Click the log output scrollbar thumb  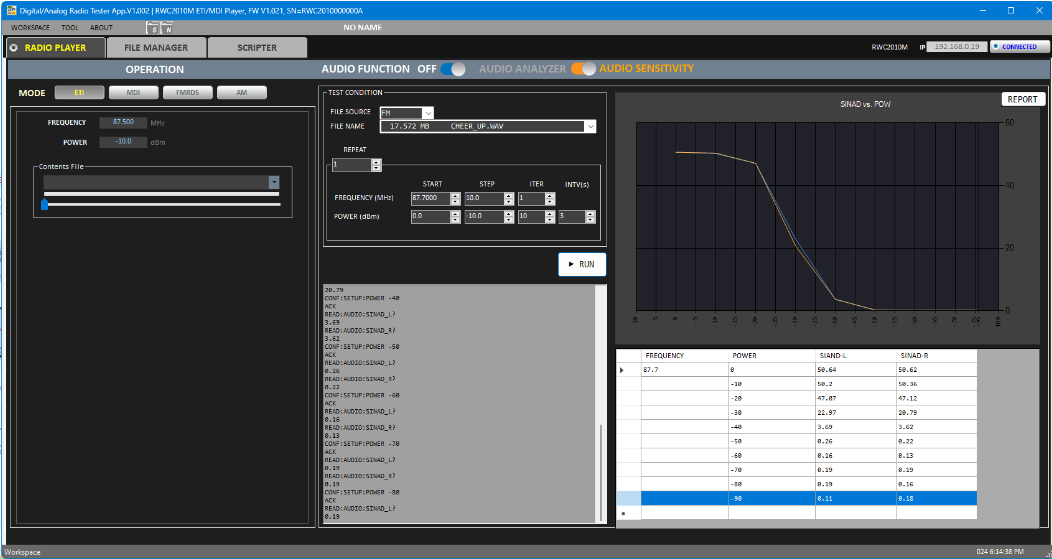(x=600, y=470)
